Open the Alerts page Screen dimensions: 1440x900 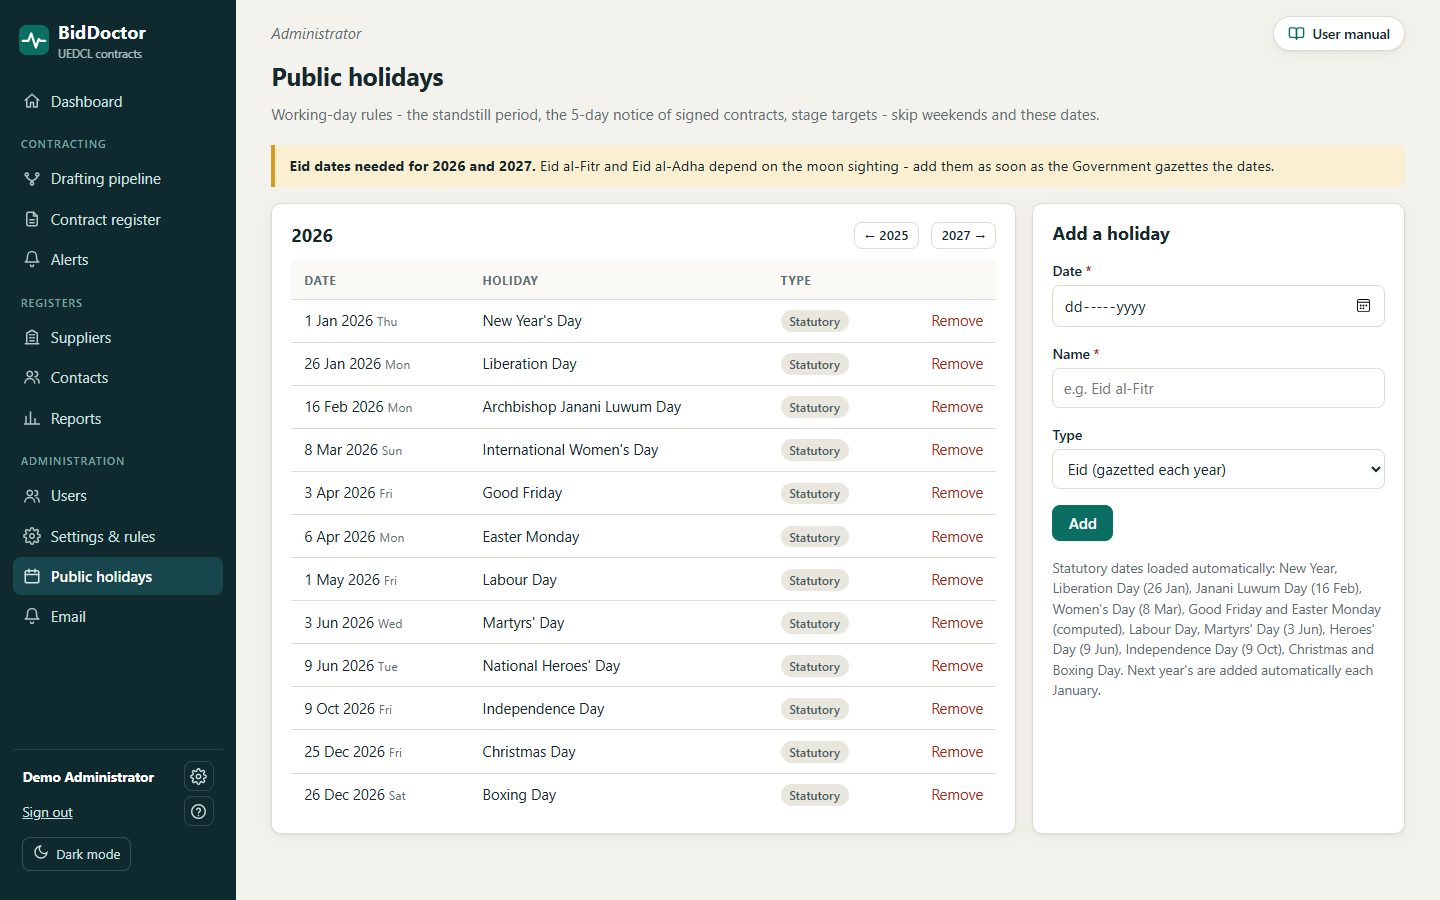[118, 259]
